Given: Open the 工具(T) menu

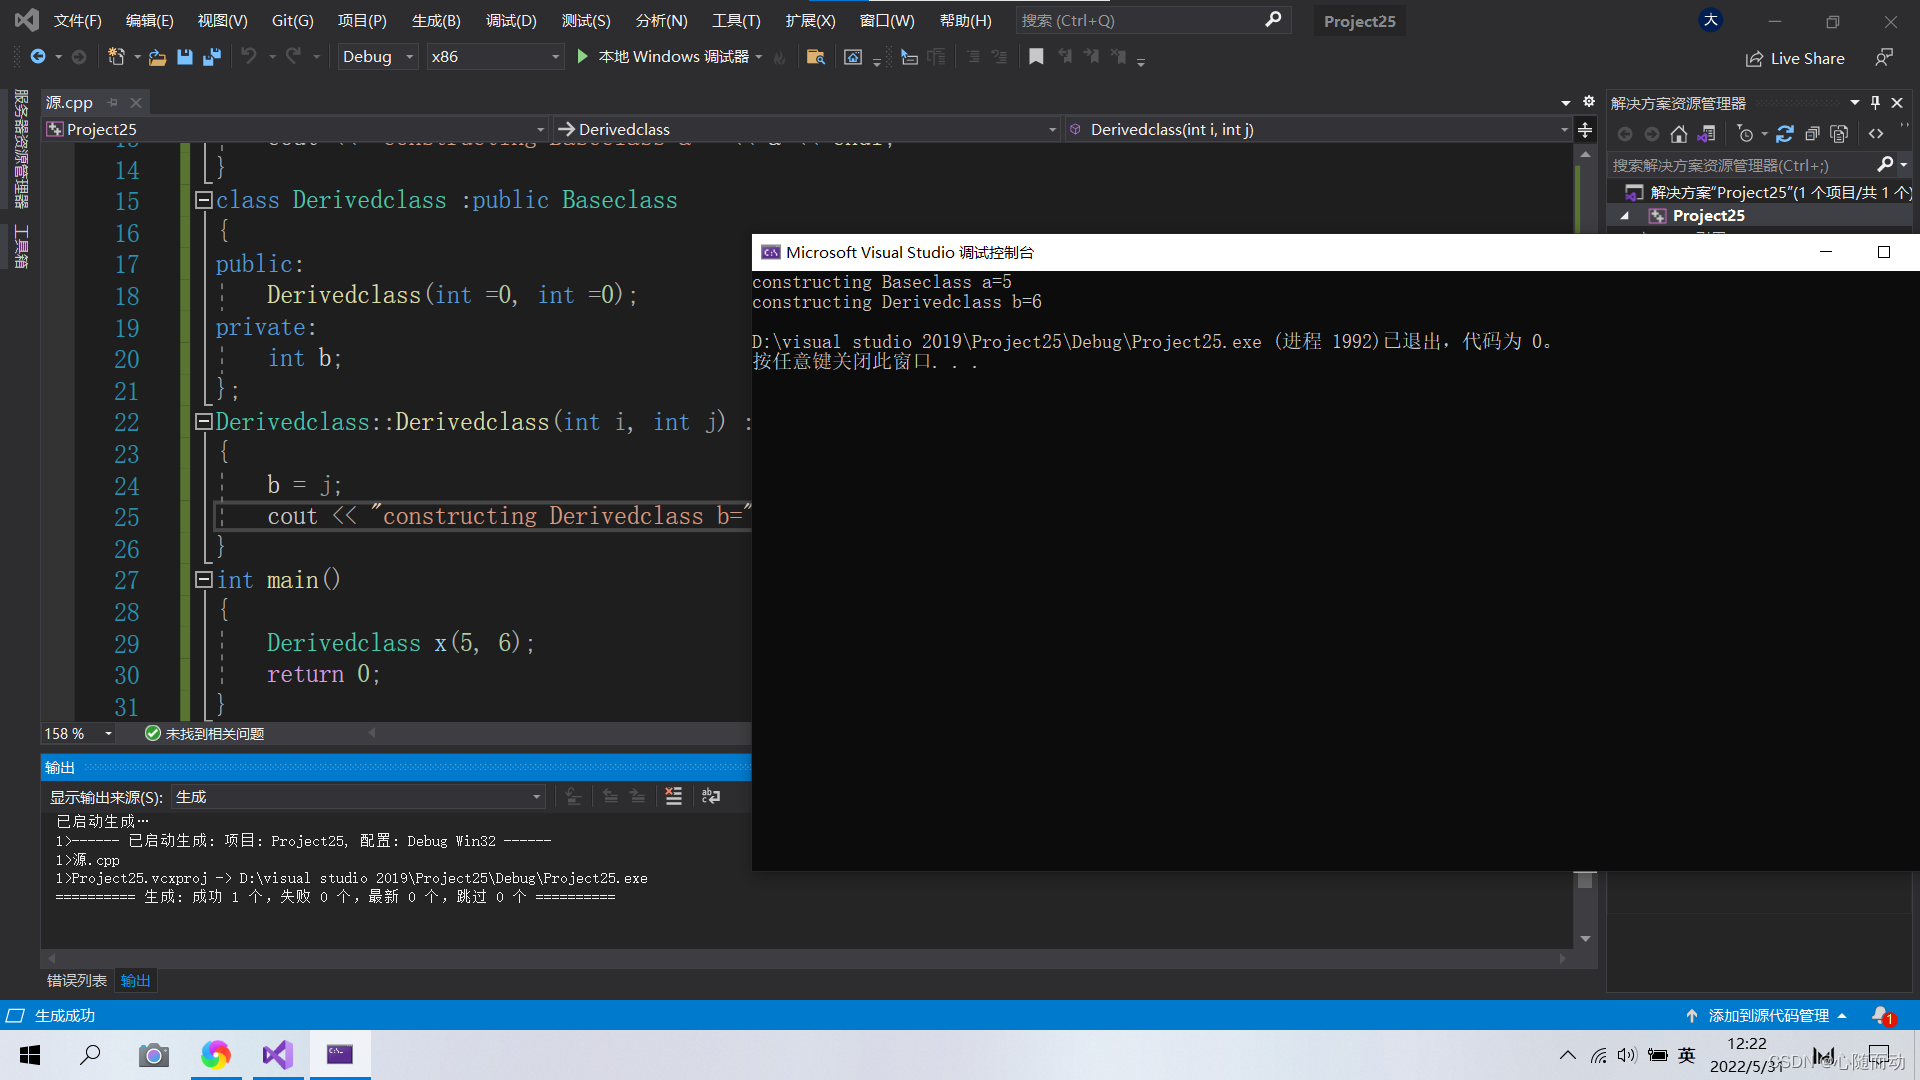Looking at the screenshot, I should (736, 21).
